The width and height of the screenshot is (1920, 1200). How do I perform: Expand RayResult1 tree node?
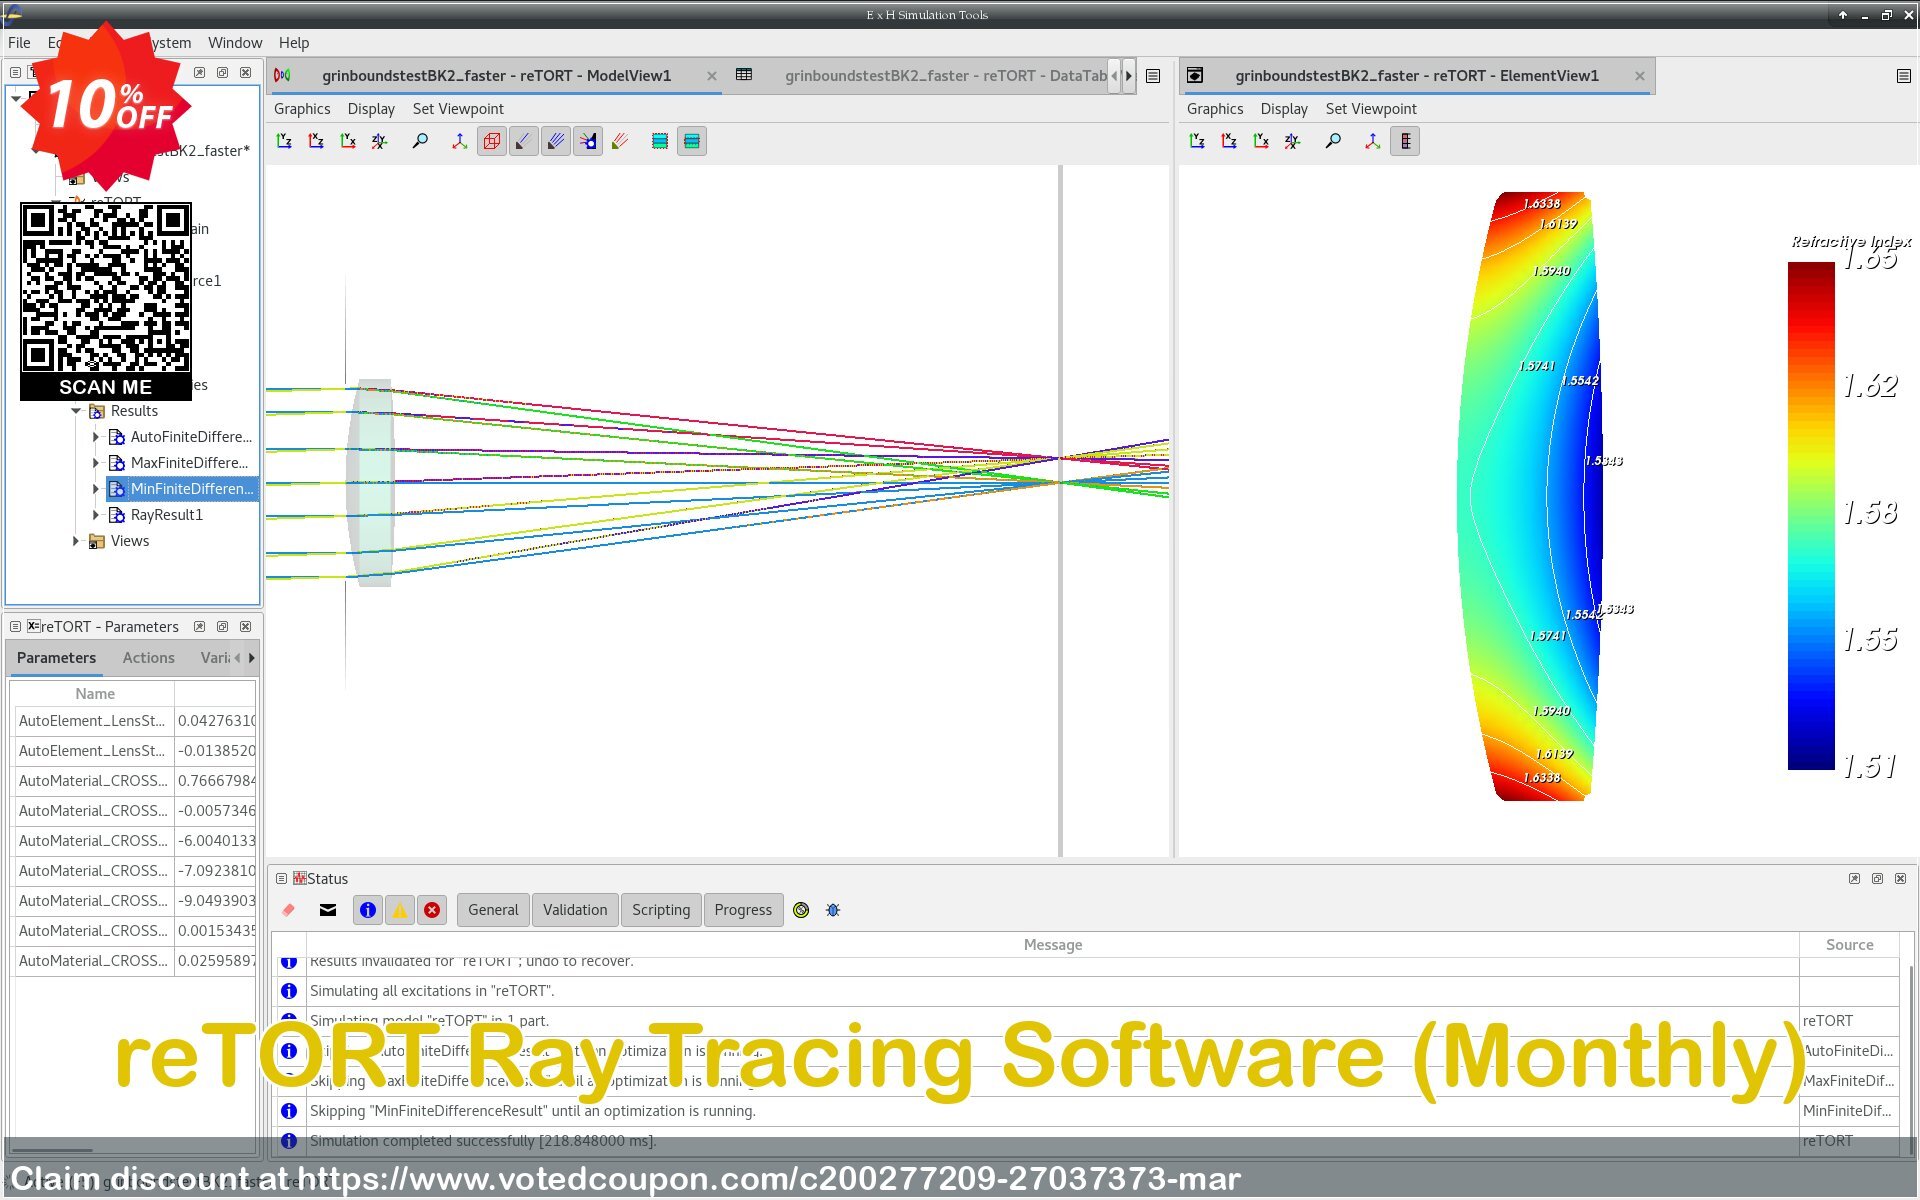tap(96, 515)
